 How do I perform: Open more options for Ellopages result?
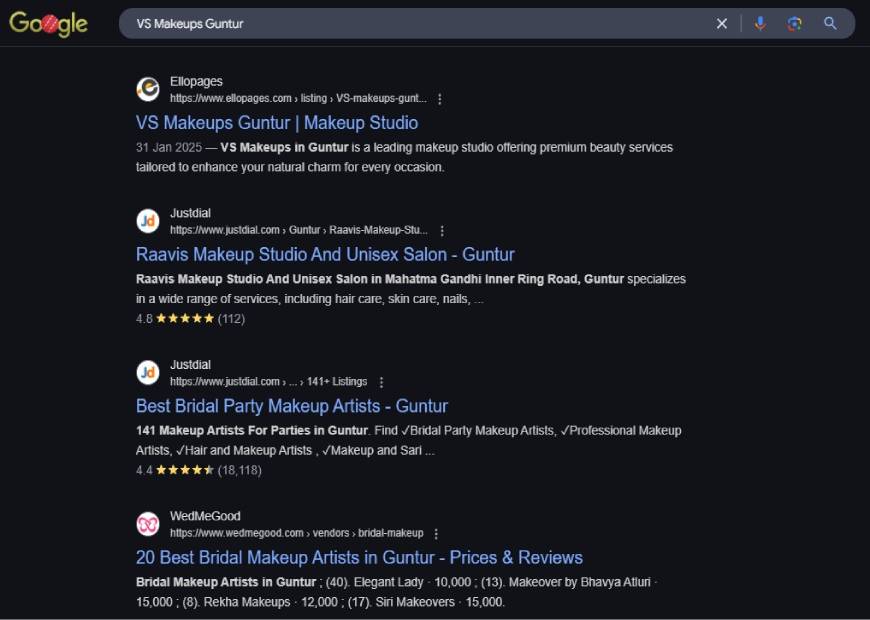[439, 99]
